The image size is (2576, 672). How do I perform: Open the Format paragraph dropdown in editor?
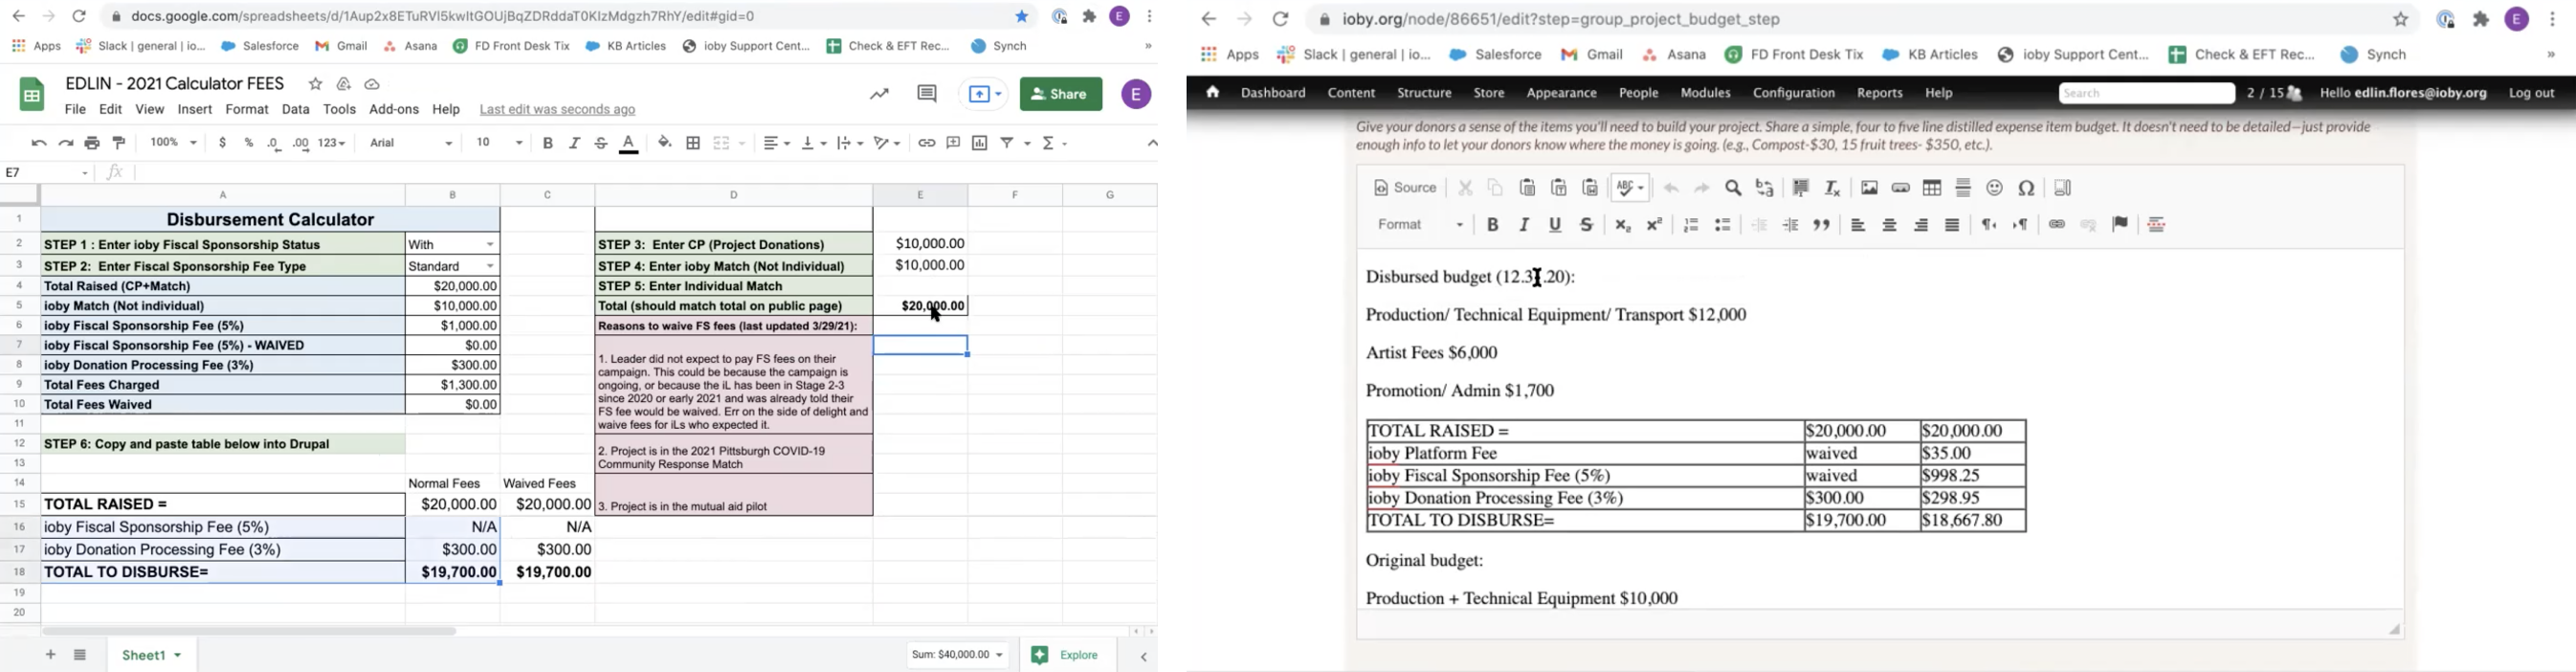[x=1420, y=225]
